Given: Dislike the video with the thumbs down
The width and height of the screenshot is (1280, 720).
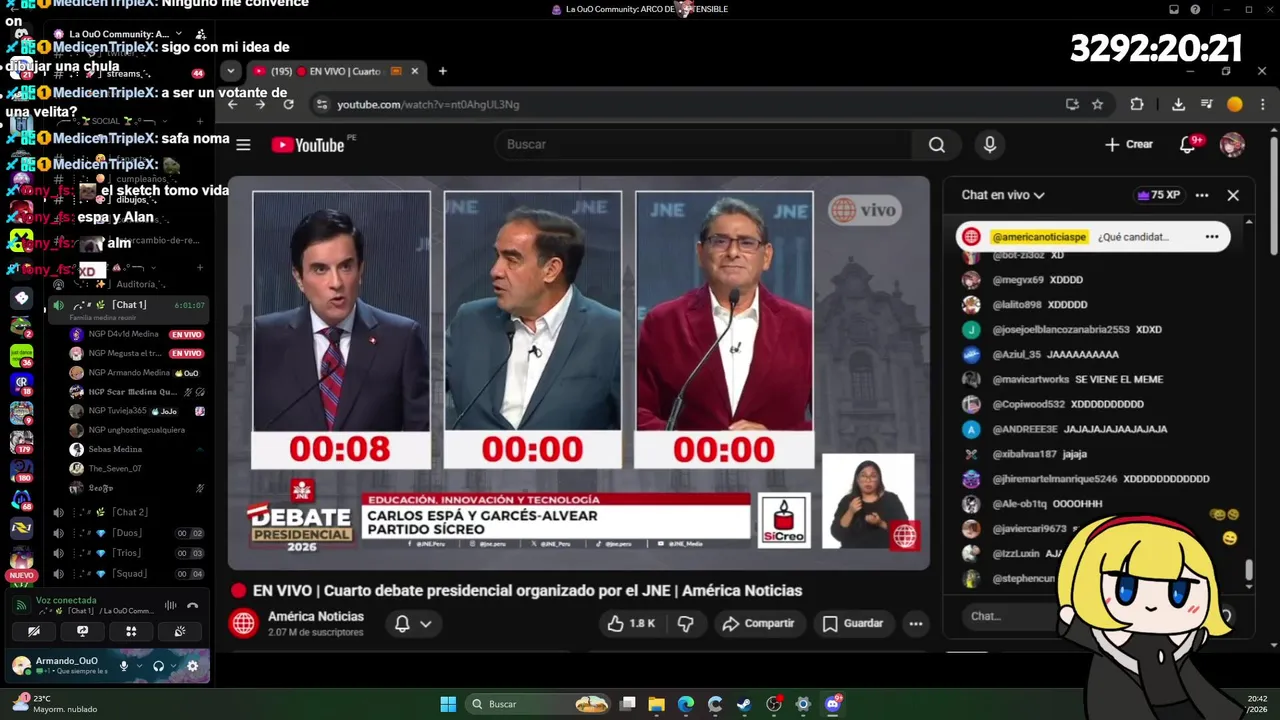Looking at the screenshot, I should [685, 624].
